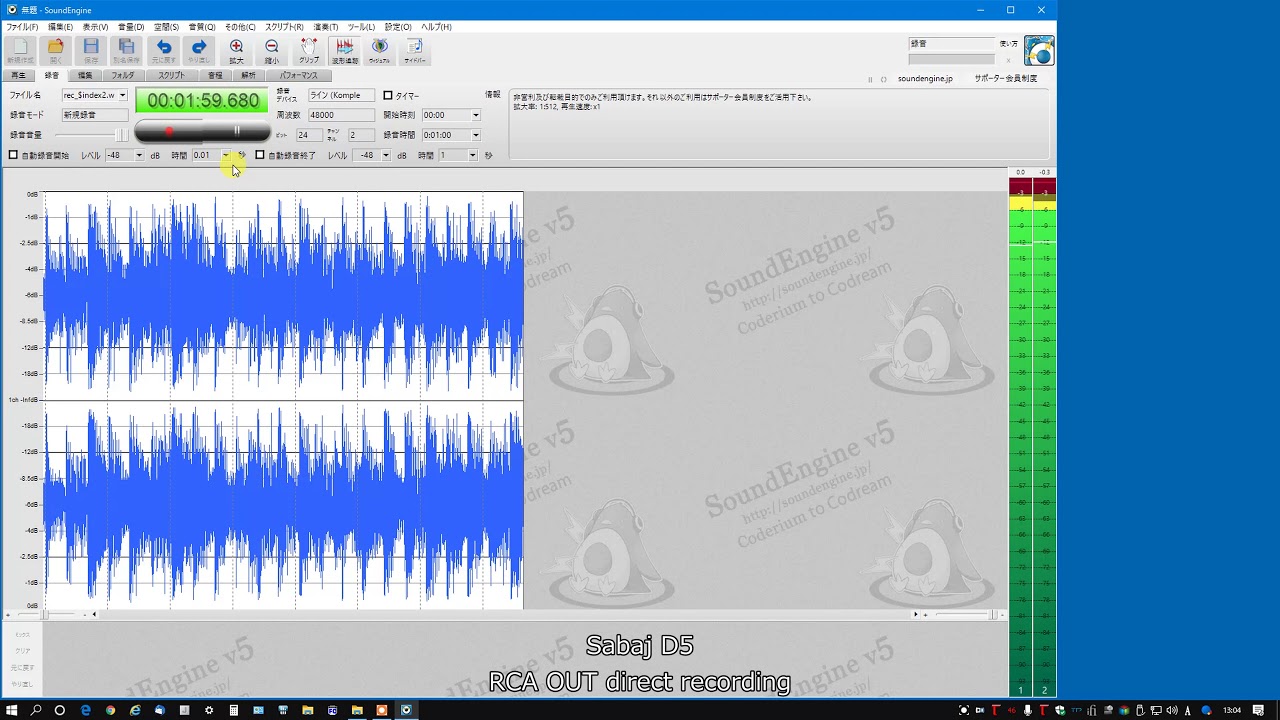Zoom in with the 拡大 magnifier icon
This screenshot has height=720, width=1280.
[236, 51]
